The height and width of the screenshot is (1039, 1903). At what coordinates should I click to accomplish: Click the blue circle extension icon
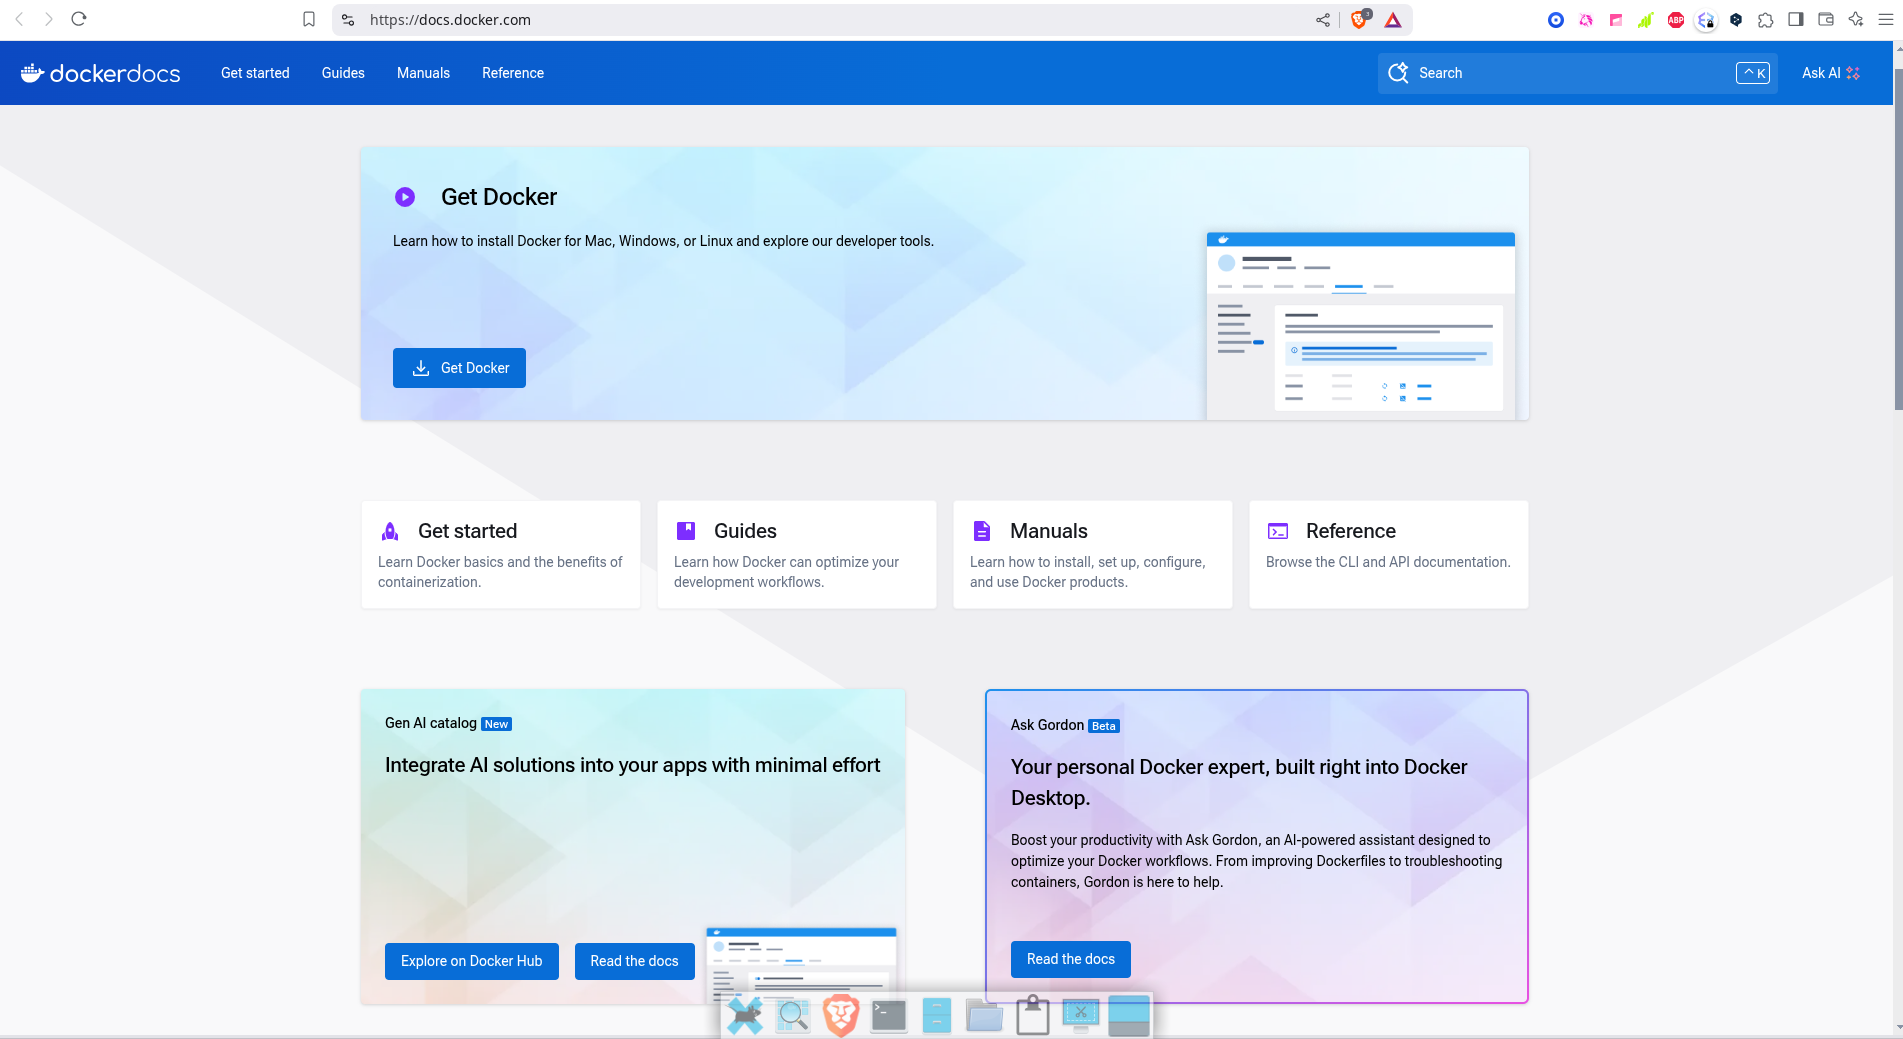click(1556, 20)
